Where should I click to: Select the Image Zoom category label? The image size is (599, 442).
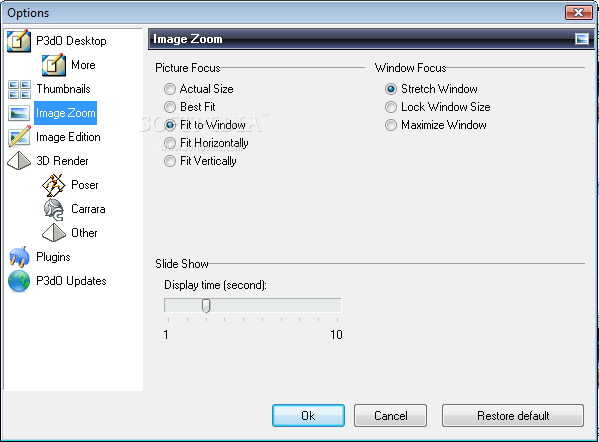coord(65,113)
